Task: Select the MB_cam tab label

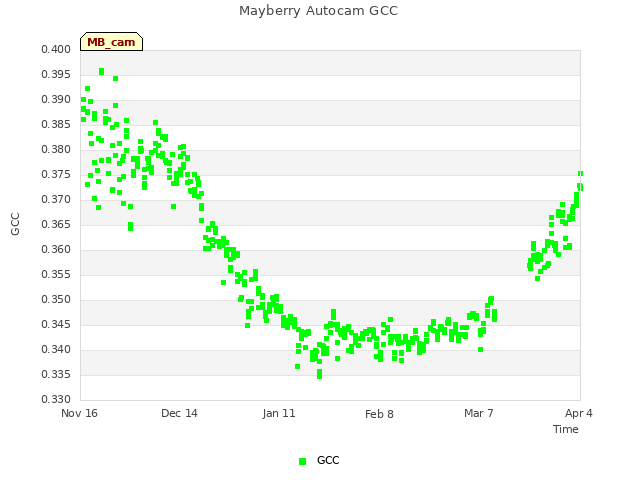Action: click(x=111, y=42)
